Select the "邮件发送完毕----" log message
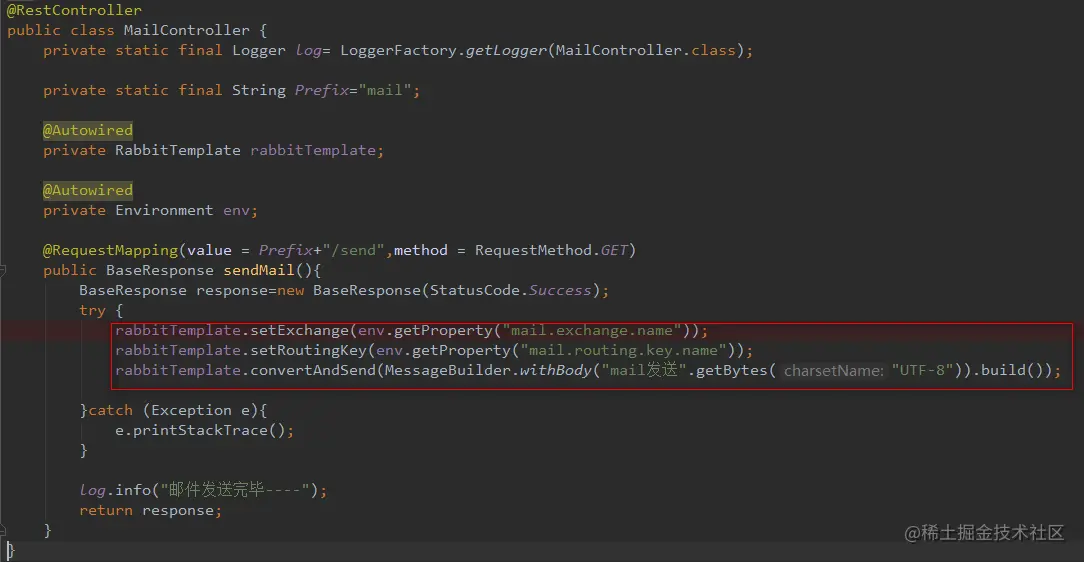 click(x=235, y=490)
